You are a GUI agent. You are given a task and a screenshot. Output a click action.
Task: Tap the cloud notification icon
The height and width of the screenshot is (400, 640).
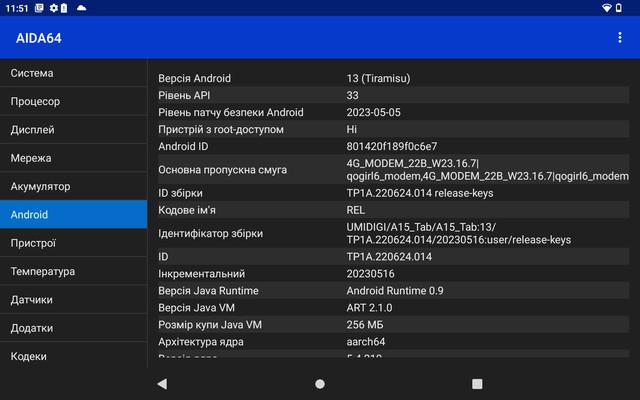coord(82,8)
